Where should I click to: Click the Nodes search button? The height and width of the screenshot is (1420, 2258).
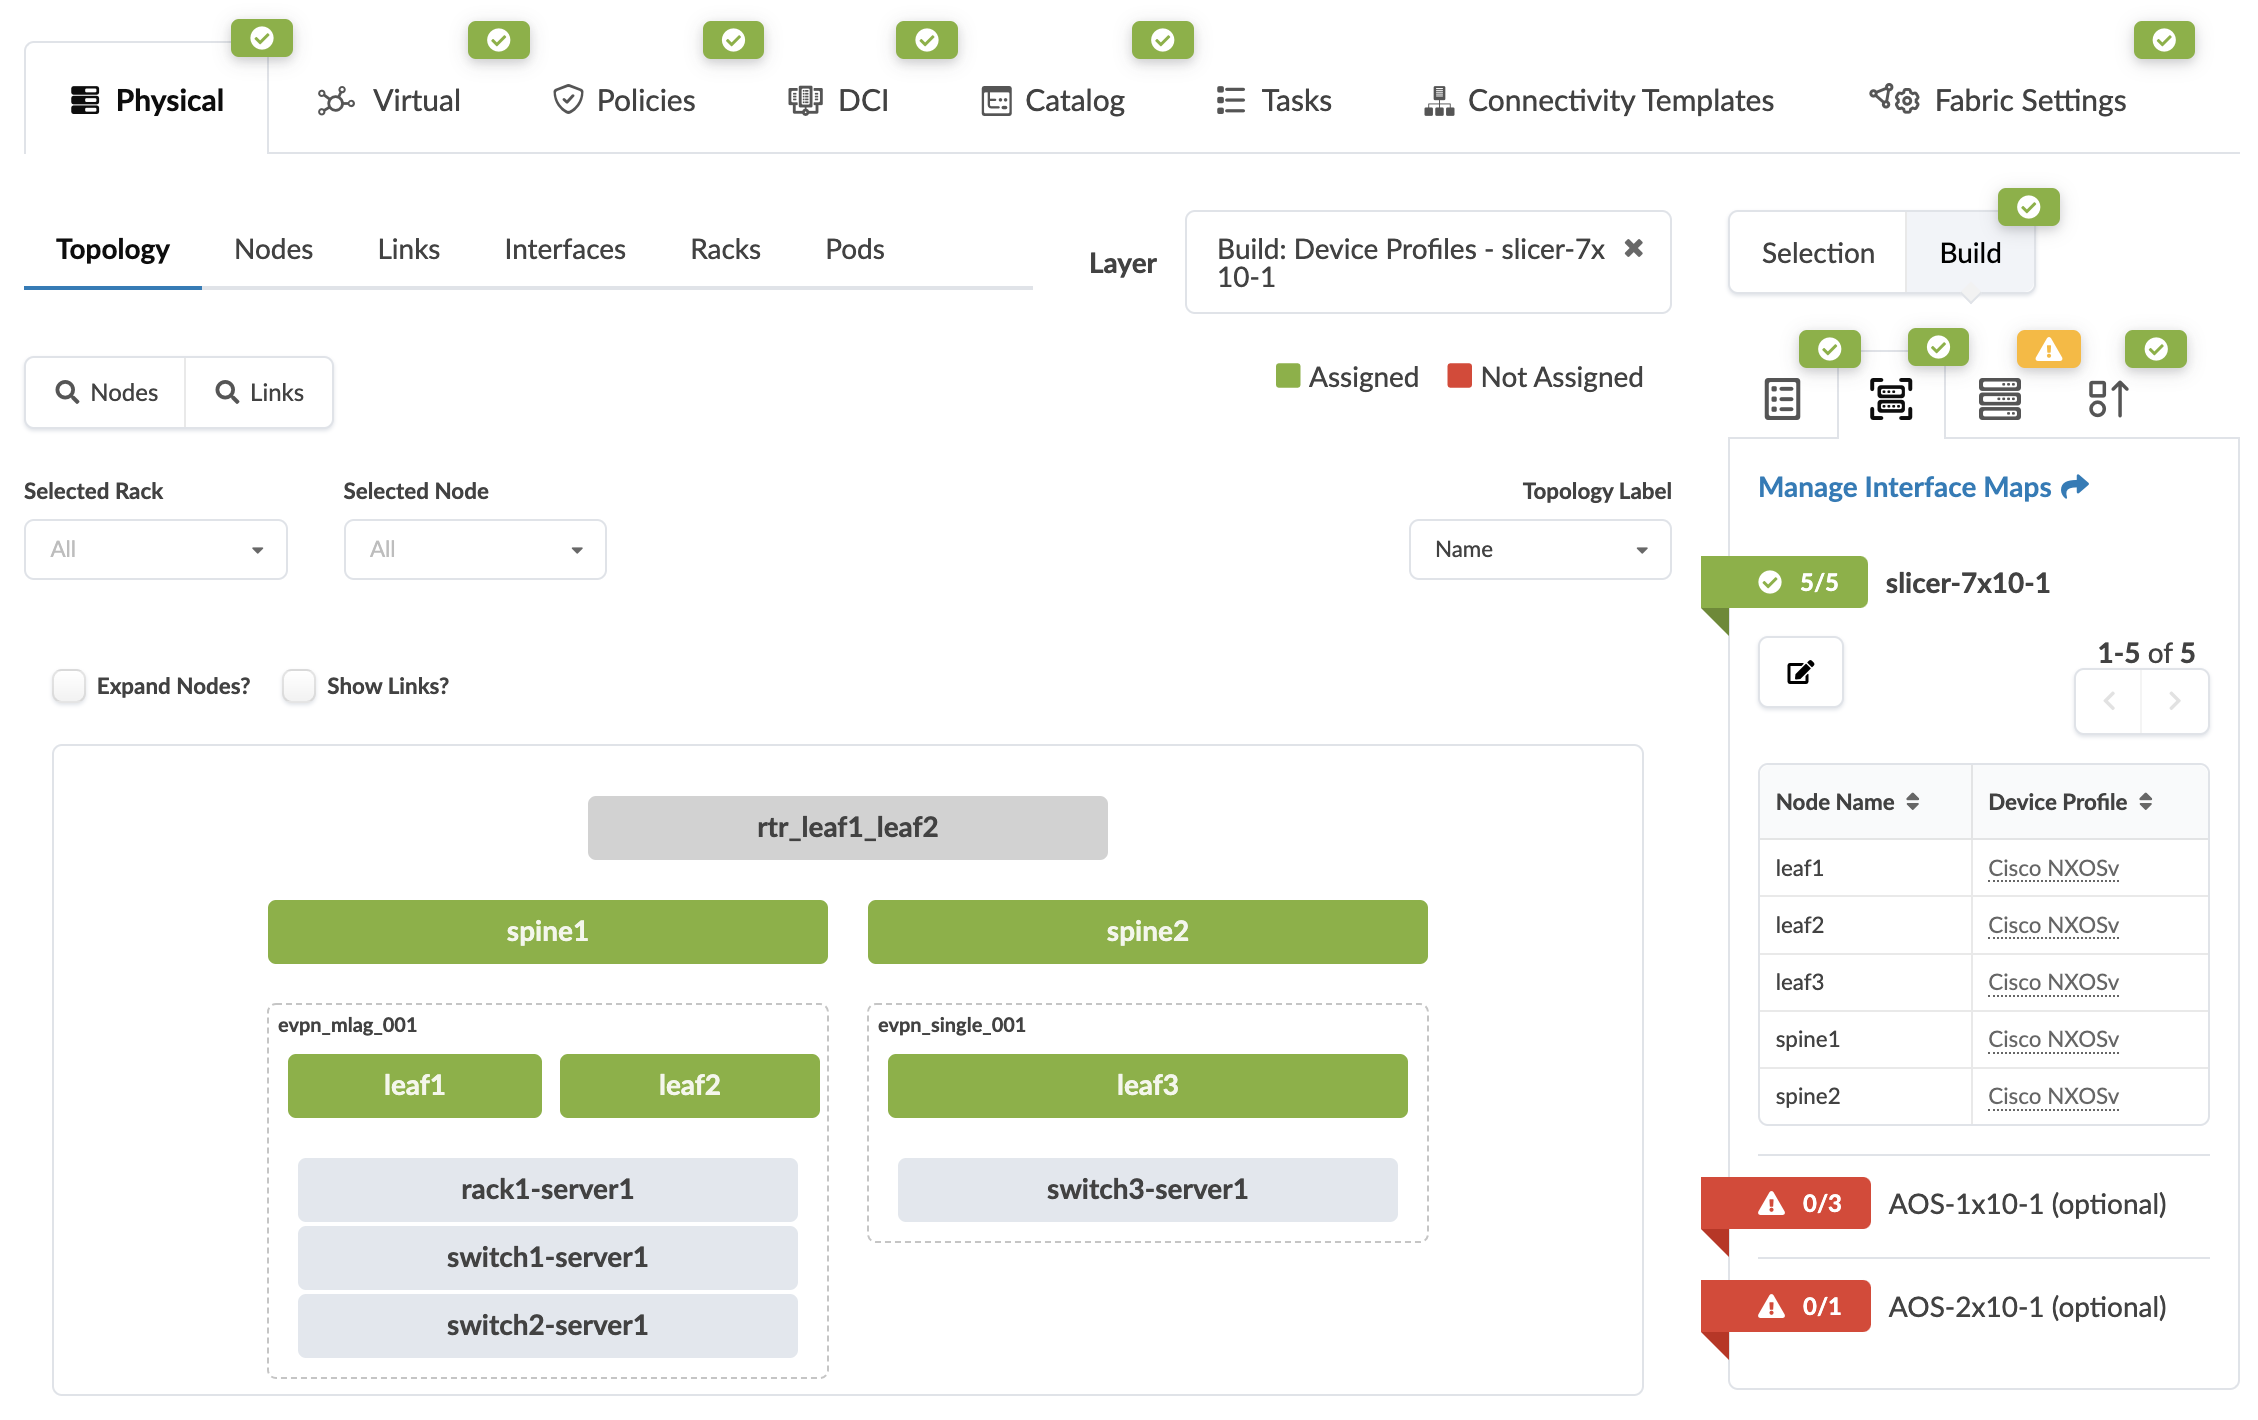pos(106,392)
